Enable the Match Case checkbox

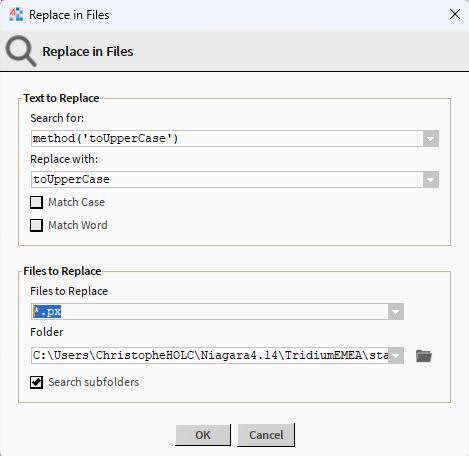(36, 202)
